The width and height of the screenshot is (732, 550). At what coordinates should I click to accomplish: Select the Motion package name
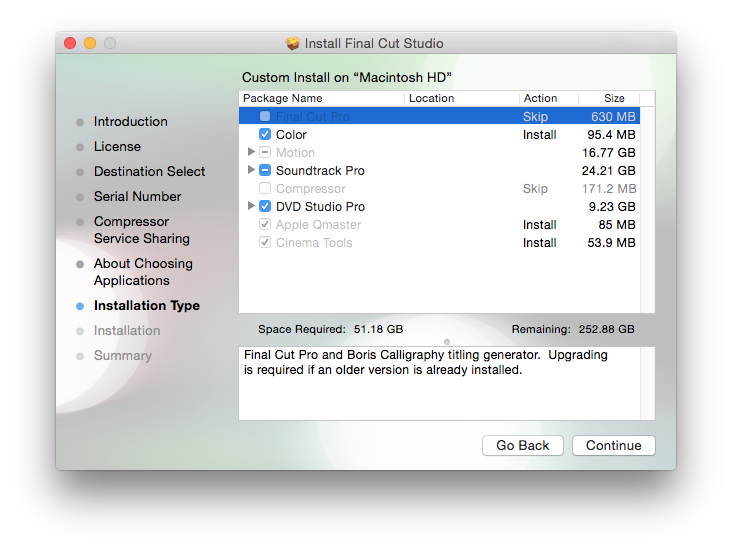295,153
